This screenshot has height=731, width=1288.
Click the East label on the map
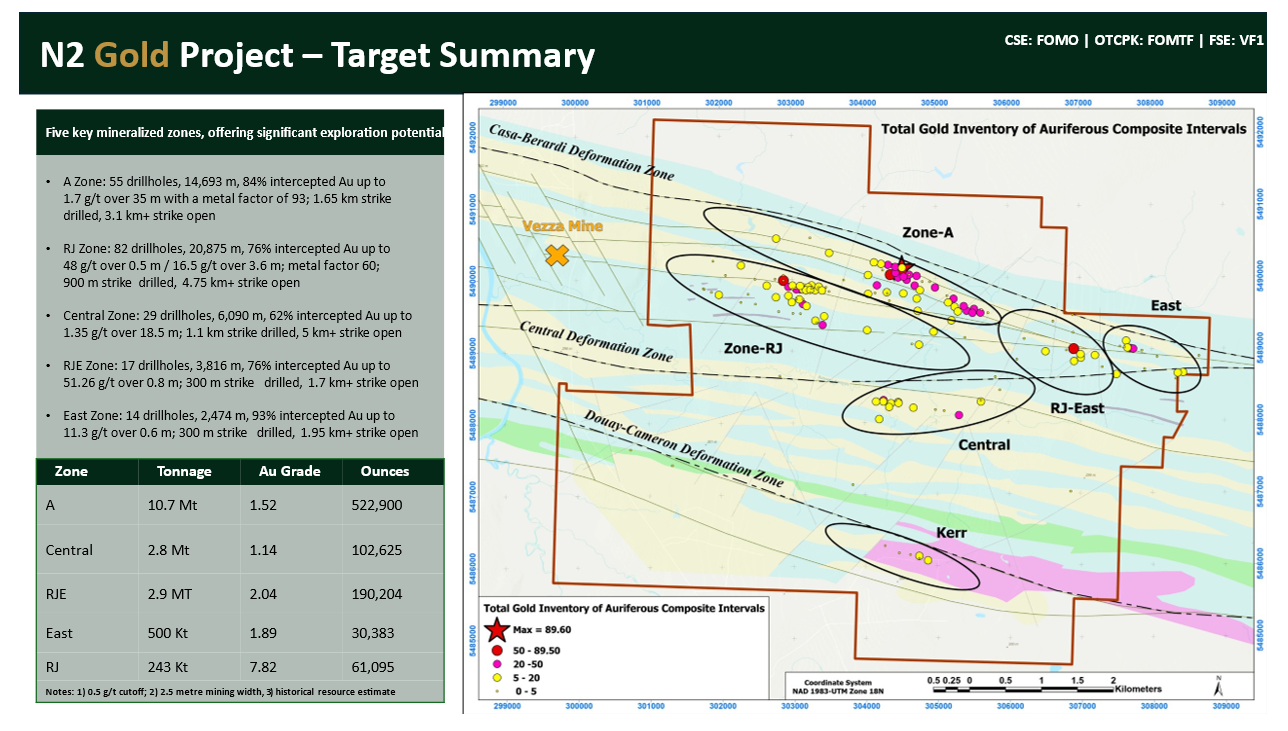(1165, 305)
